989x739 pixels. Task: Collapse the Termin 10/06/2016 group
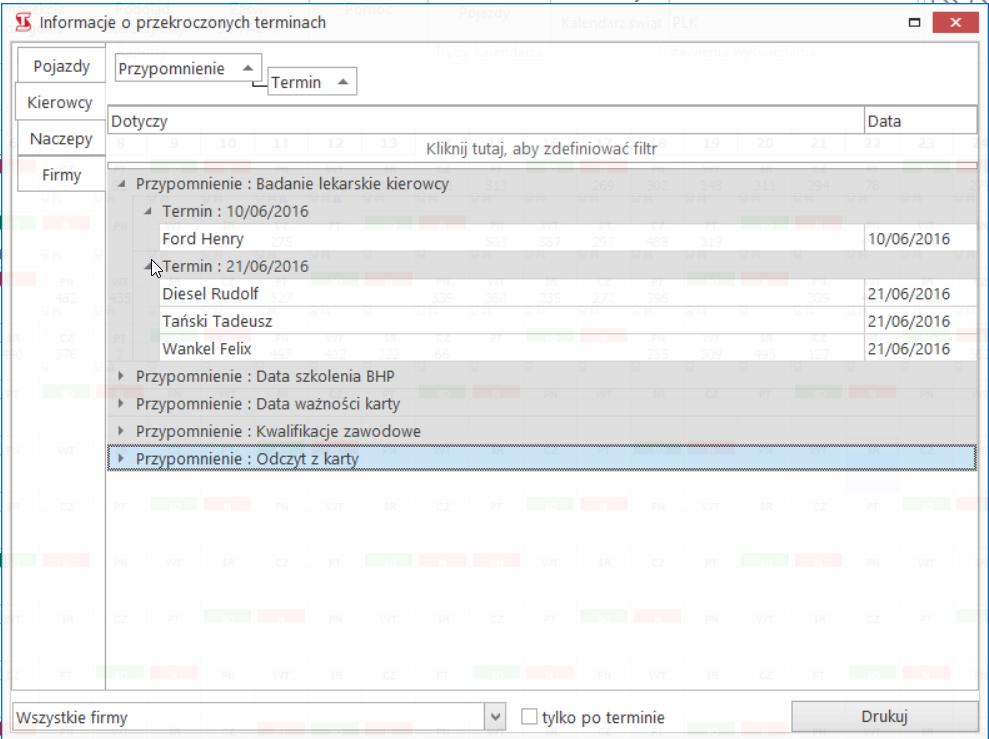click(x=148, y=211)
